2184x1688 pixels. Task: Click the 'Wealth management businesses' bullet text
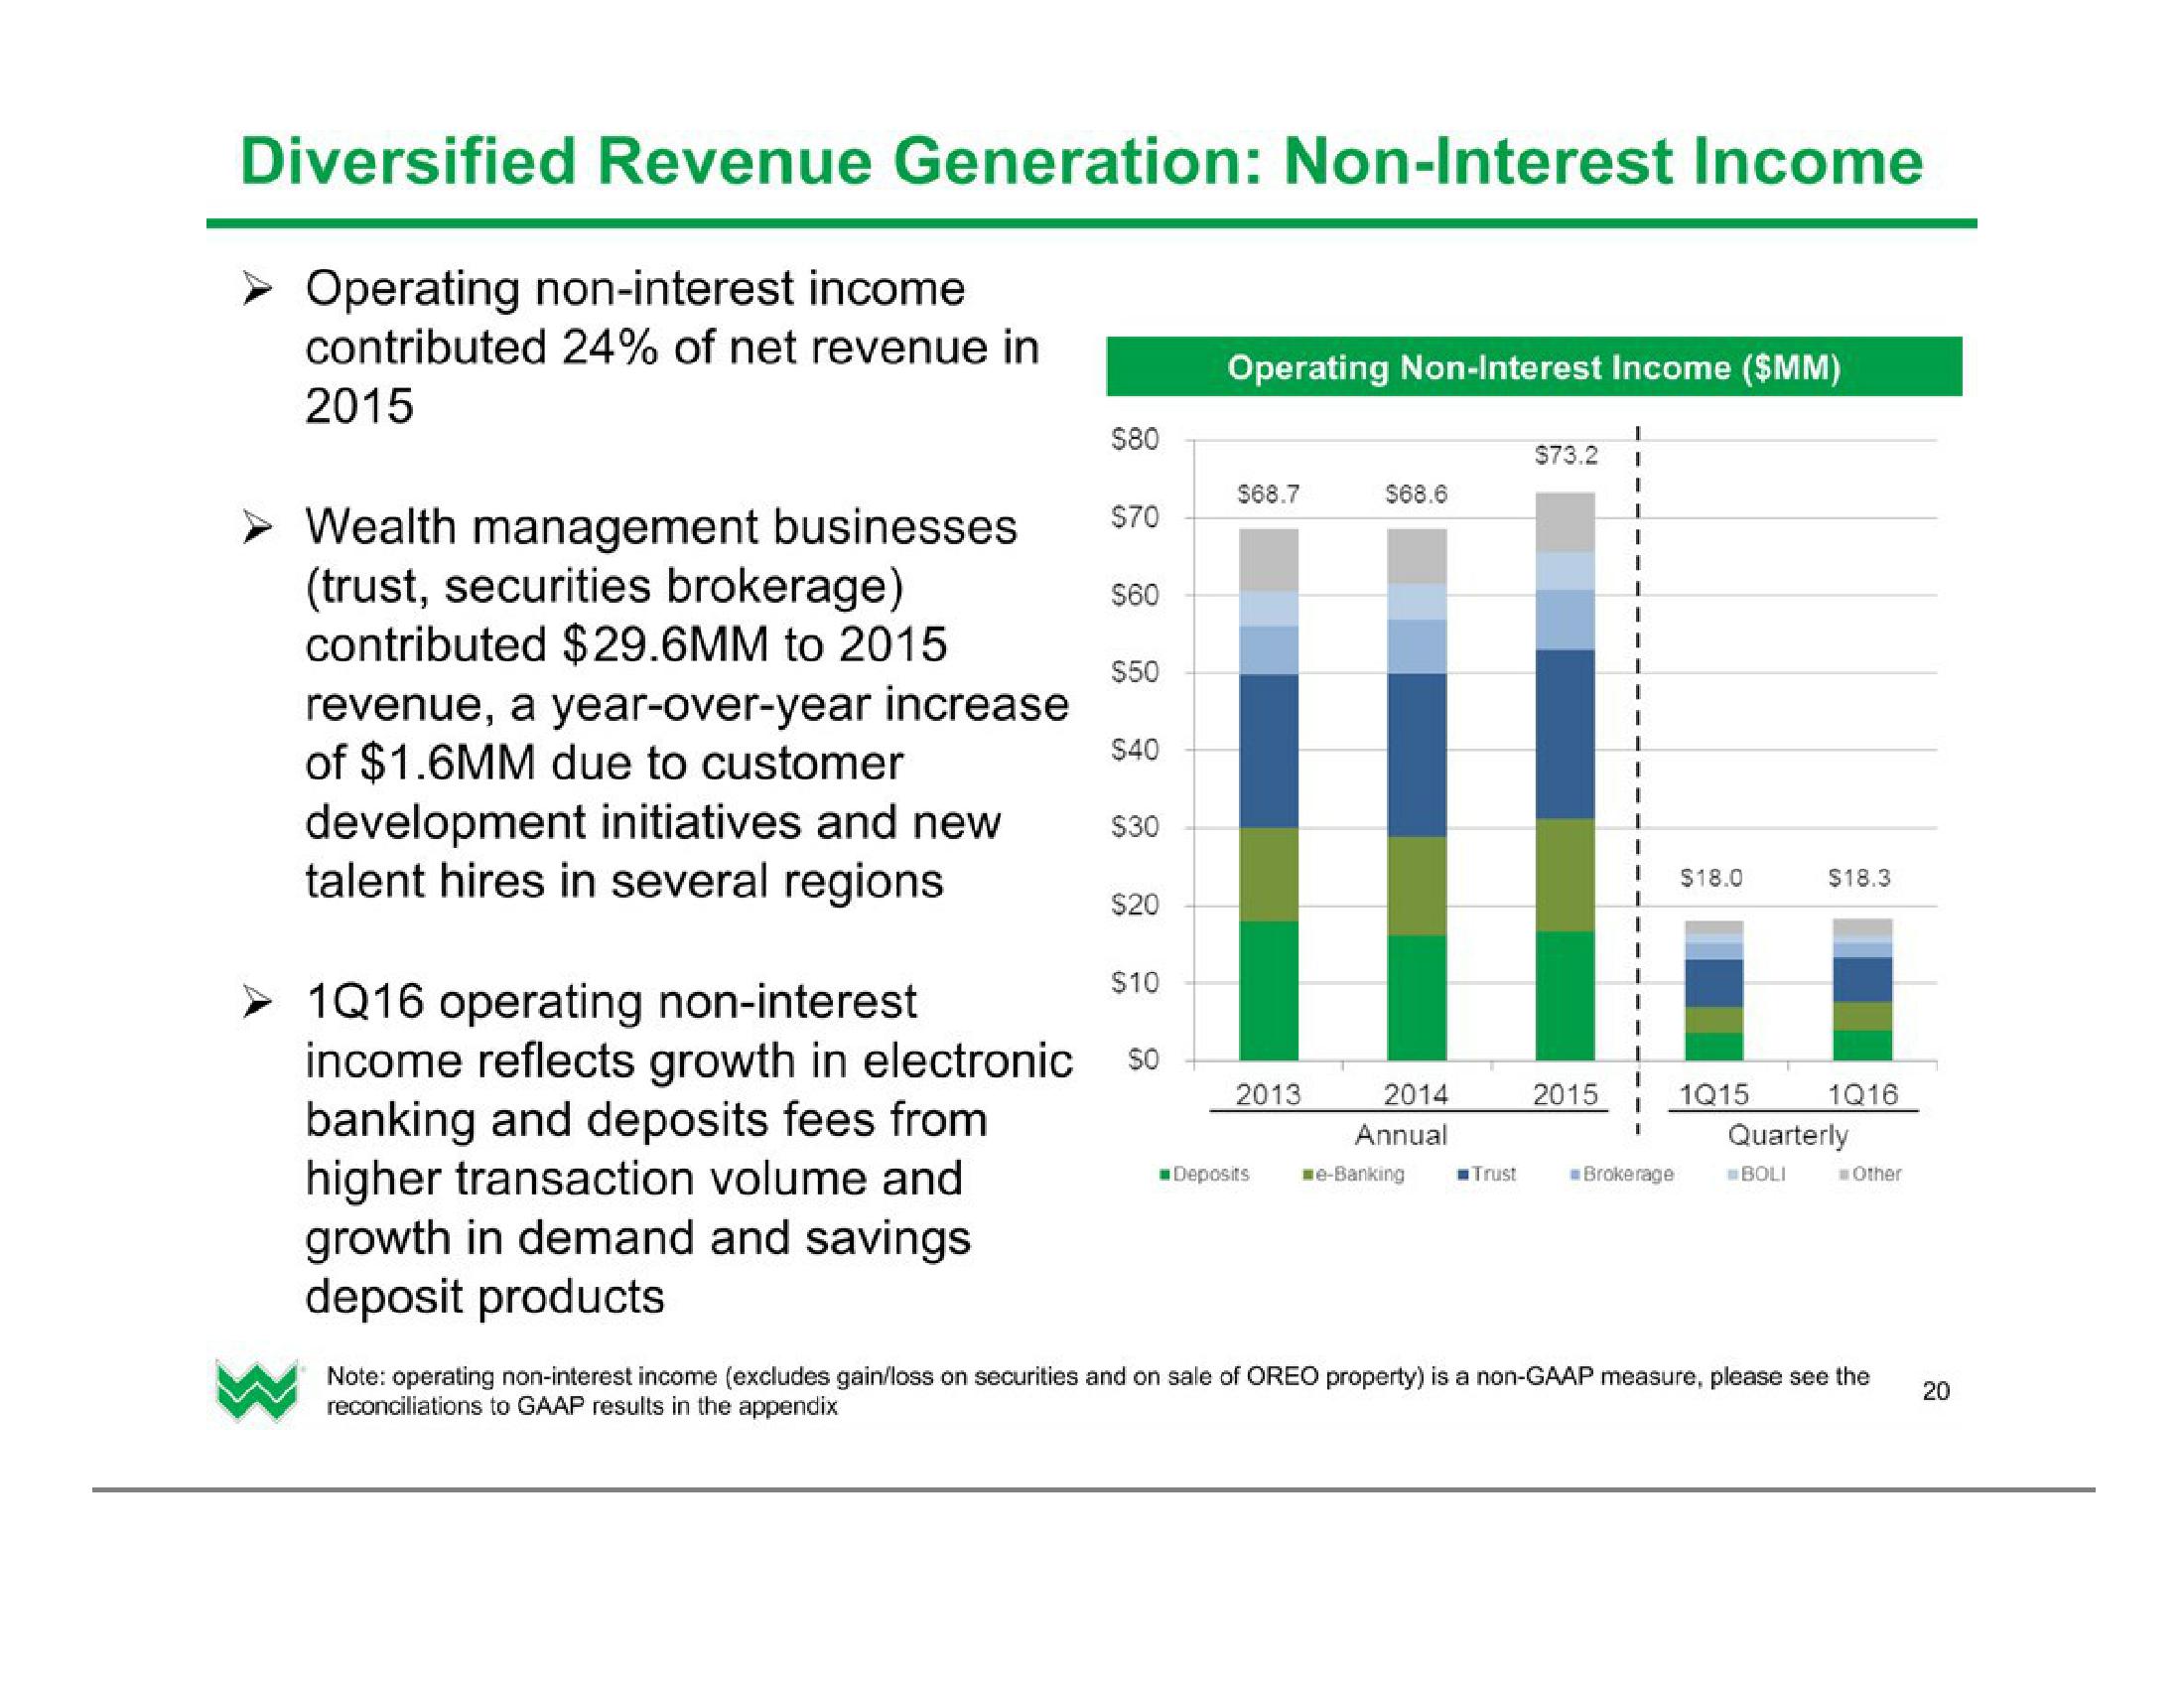click(x=688, y=704)
